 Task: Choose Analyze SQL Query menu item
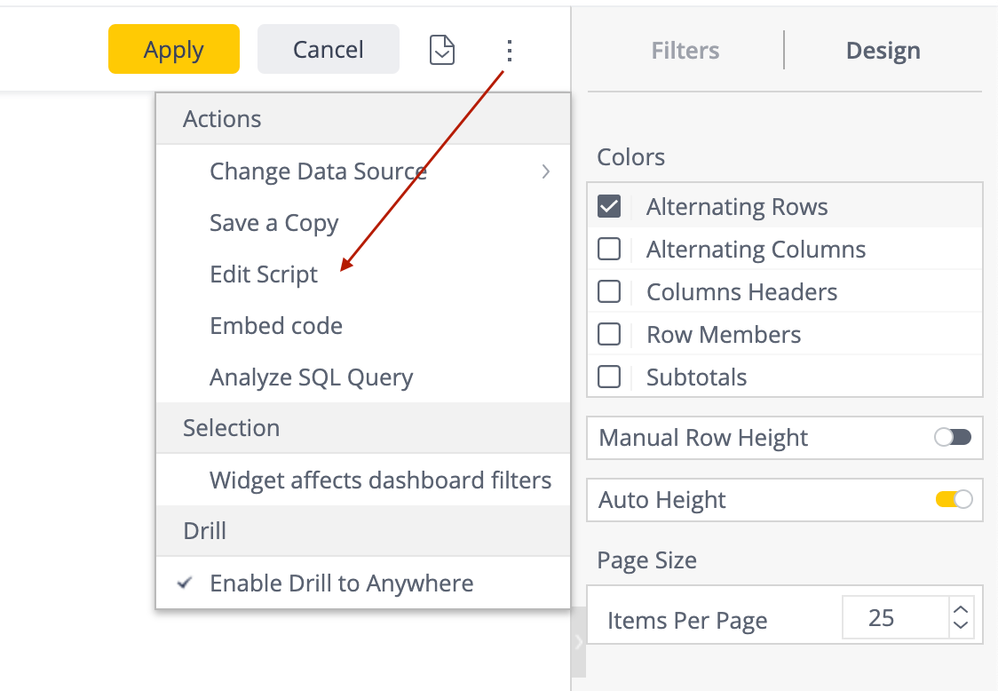click(x=311, y=378)
